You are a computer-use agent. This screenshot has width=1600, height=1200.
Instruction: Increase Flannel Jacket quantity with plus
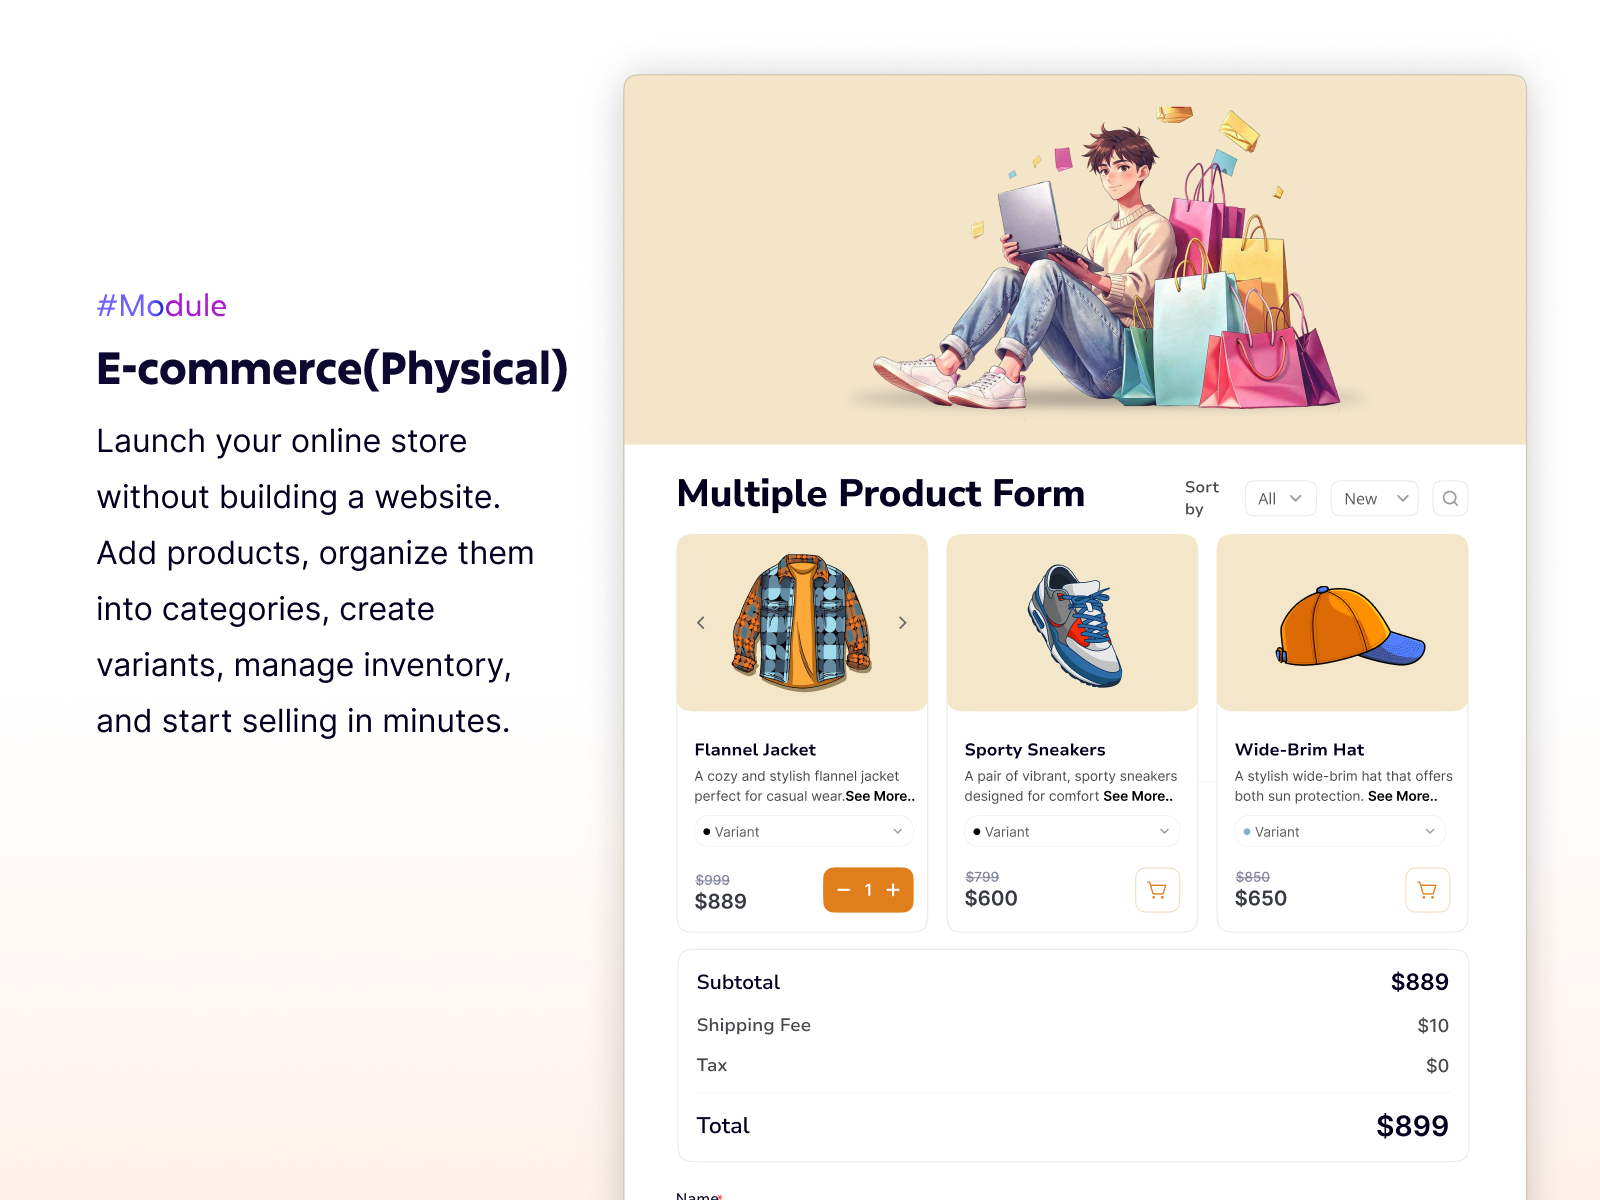click(x=893, y=890)
